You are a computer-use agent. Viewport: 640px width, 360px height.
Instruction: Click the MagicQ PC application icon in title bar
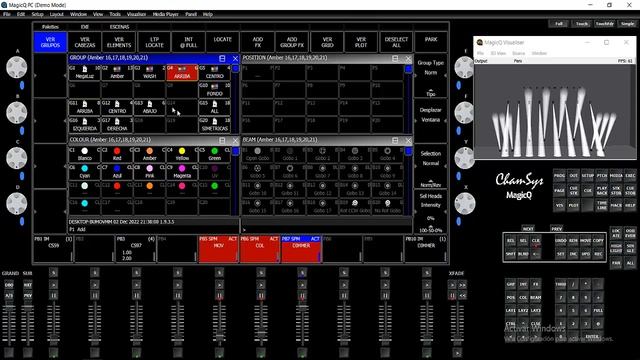tap(4, 5)
